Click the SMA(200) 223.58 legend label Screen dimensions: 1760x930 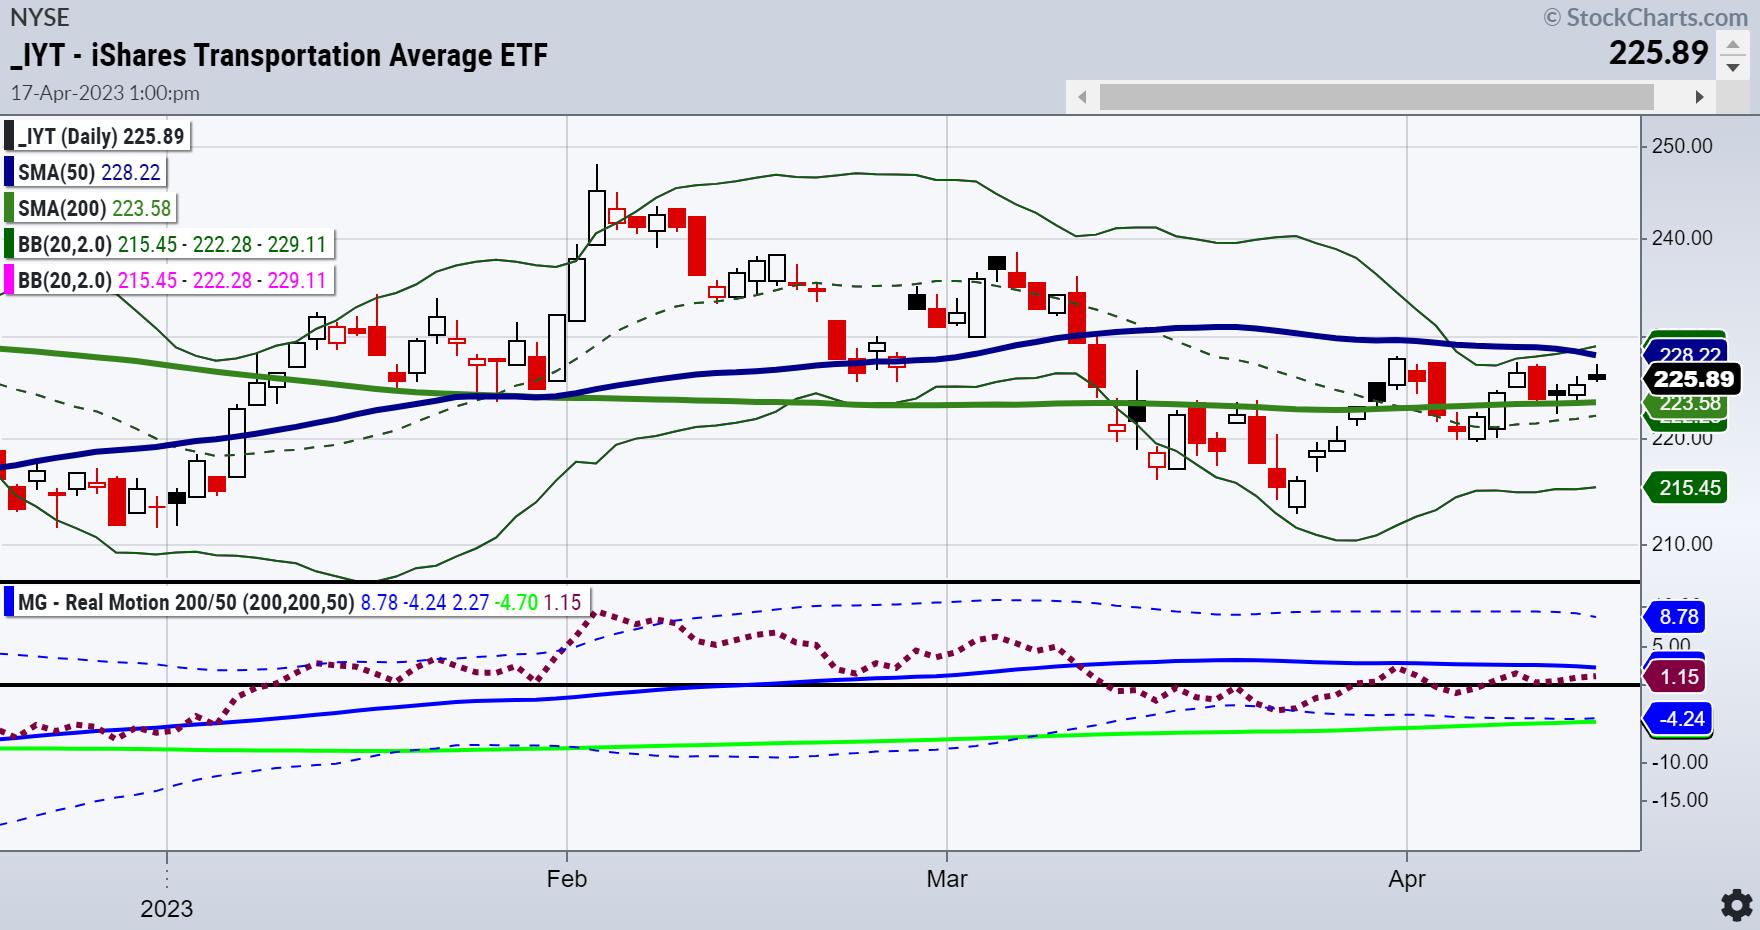tap(95, 208)
